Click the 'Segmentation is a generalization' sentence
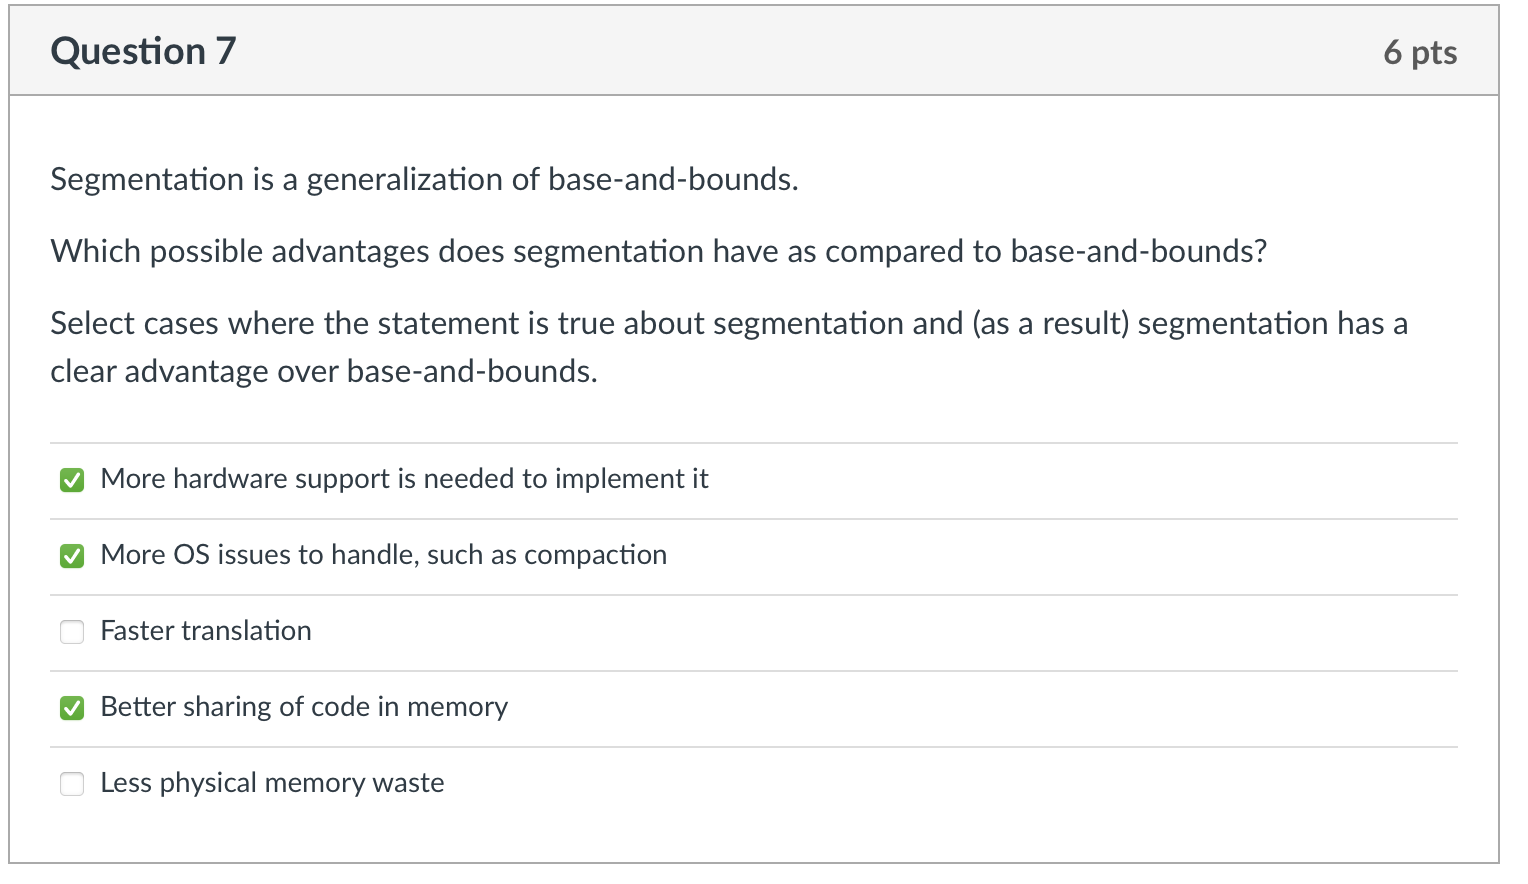Viewport: 1528px width, 884px height. [x=424, y=179]
